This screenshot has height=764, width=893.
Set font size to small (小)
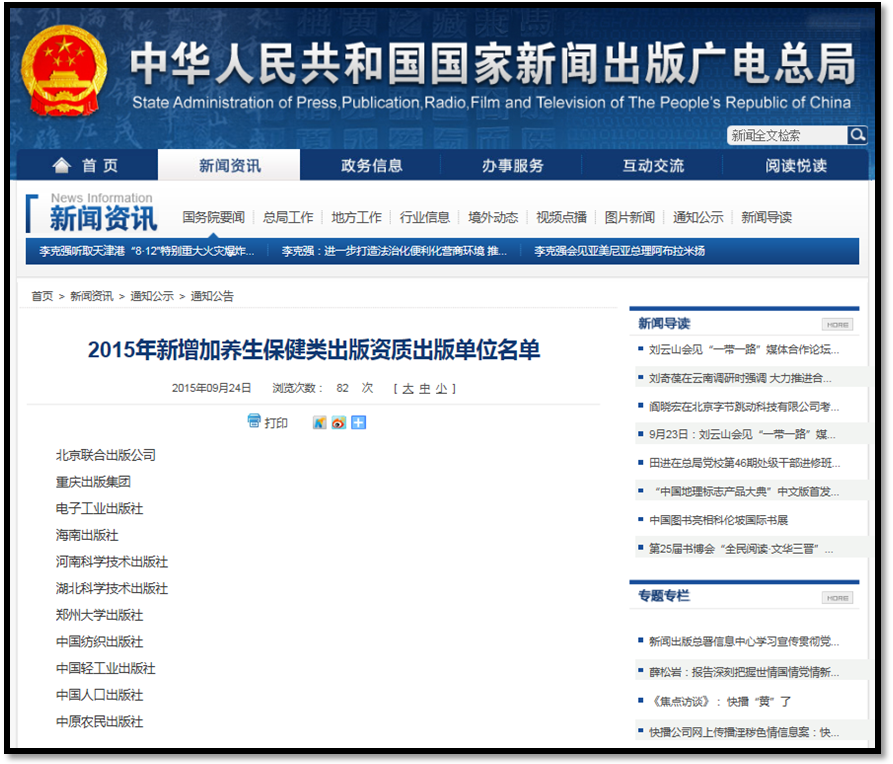[440, 388]
